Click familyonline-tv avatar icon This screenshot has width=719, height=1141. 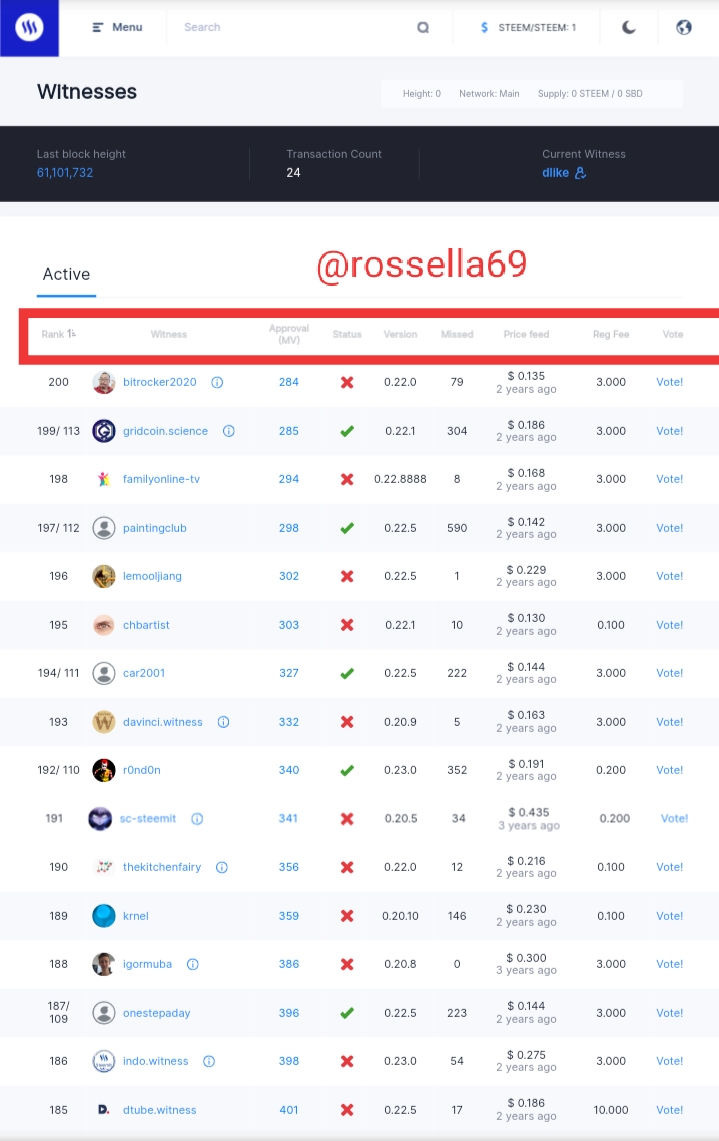(x=104, y=479)
